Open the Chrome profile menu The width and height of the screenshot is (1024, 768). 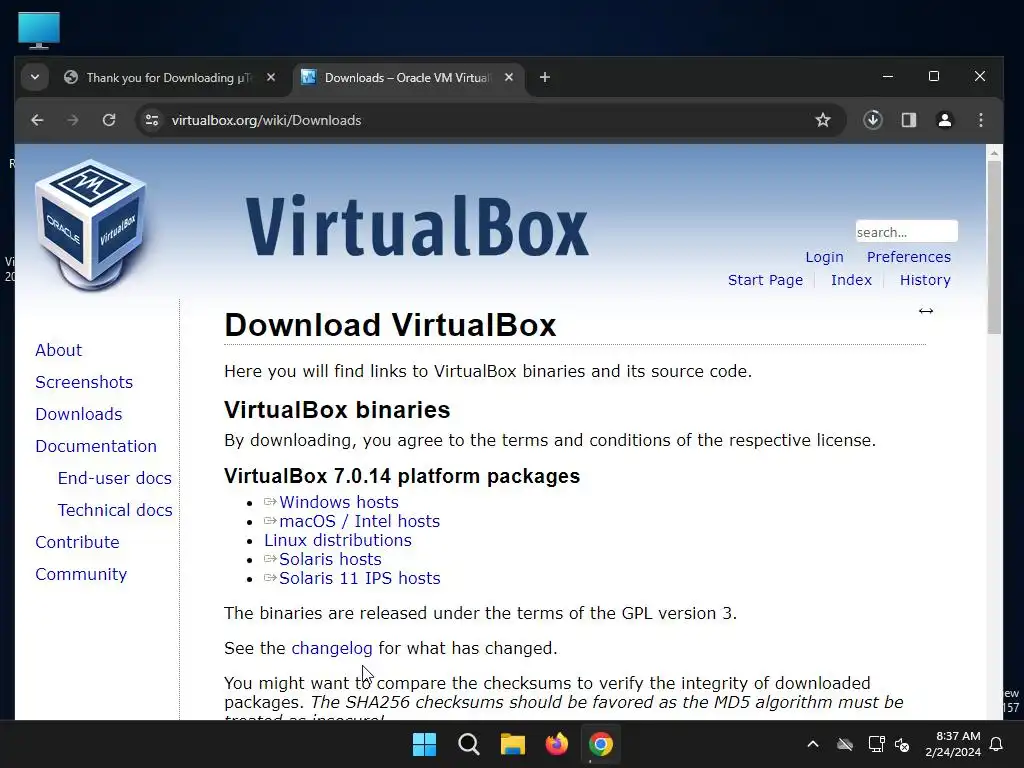[x=945, y=120]
